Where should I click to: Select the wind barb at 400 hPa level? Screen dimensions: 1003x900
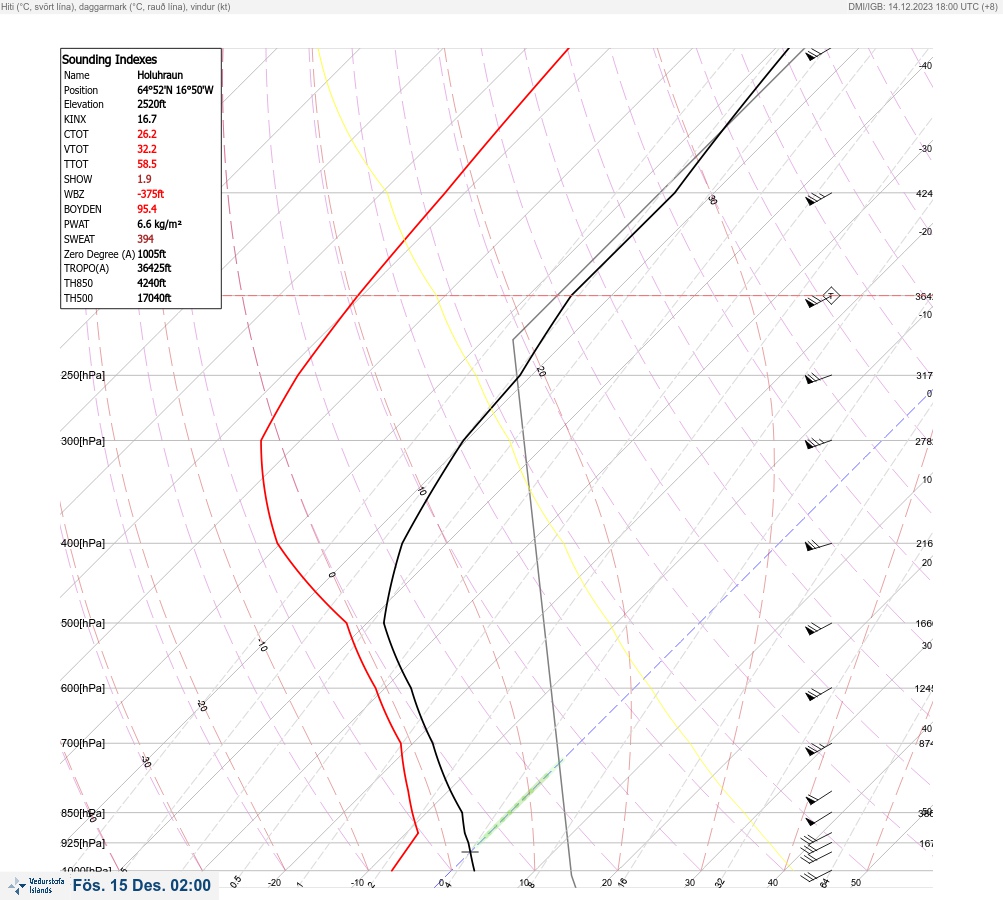tap(818, 545)
